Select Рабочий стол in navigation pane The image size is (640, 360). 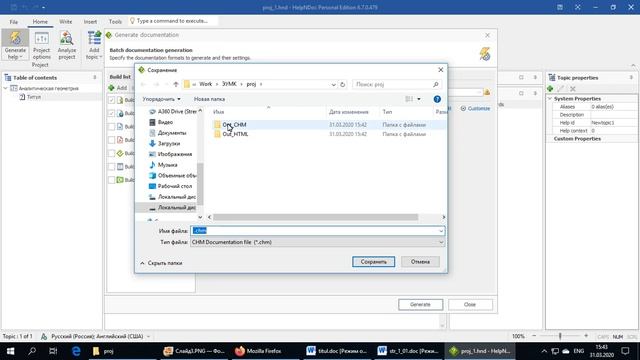(170, 186)
